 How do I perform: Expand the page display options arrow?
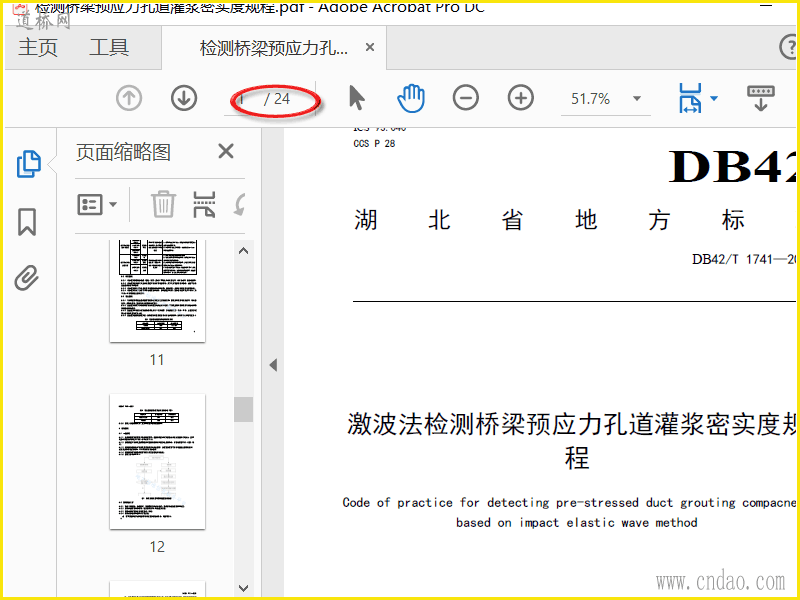coord(714,98)
